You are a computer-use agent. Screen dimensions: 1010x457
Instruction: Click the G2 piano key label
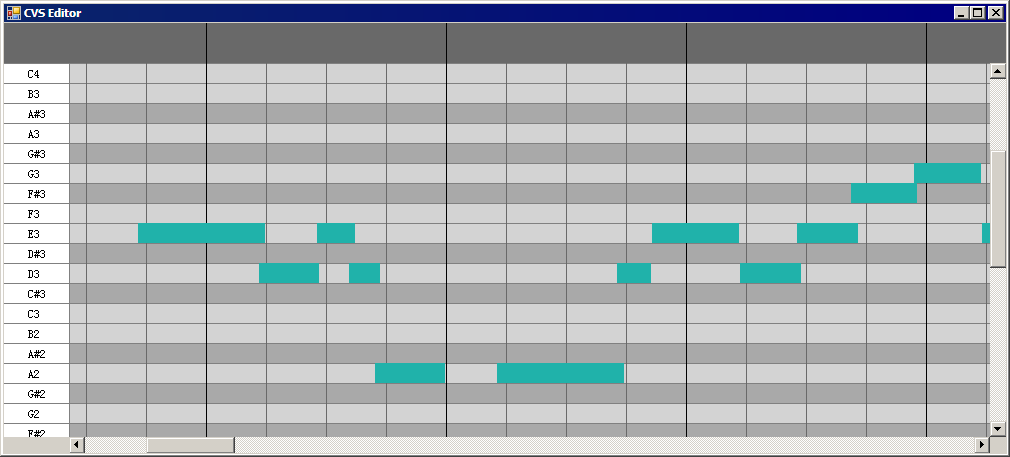36,413
